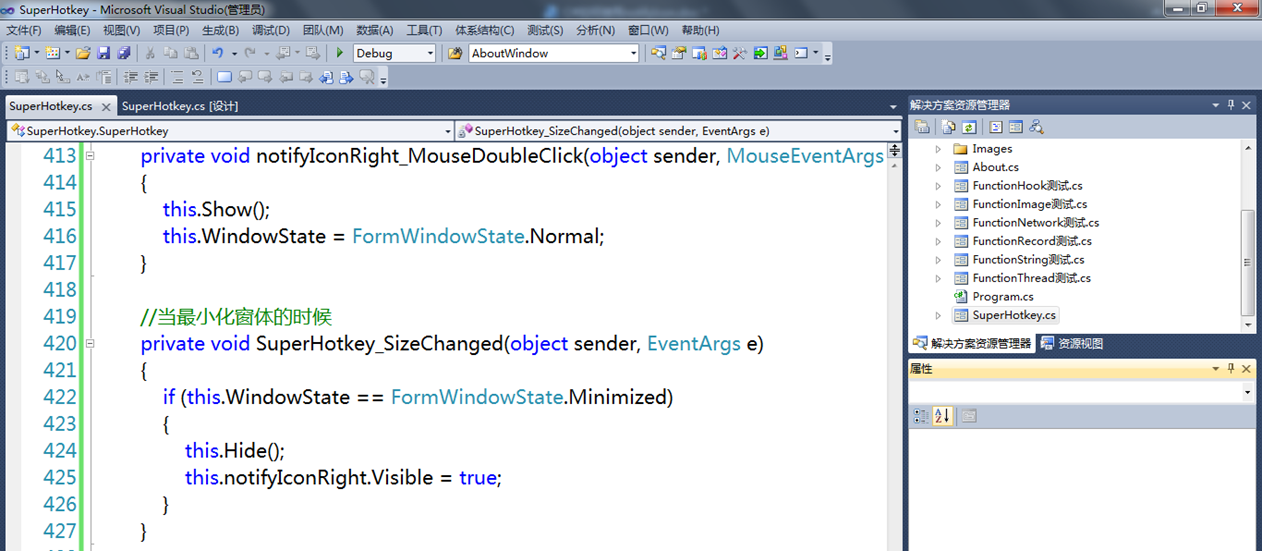
Task: Switch to the 资源视图 tab
Action: tap(1072, 343)
